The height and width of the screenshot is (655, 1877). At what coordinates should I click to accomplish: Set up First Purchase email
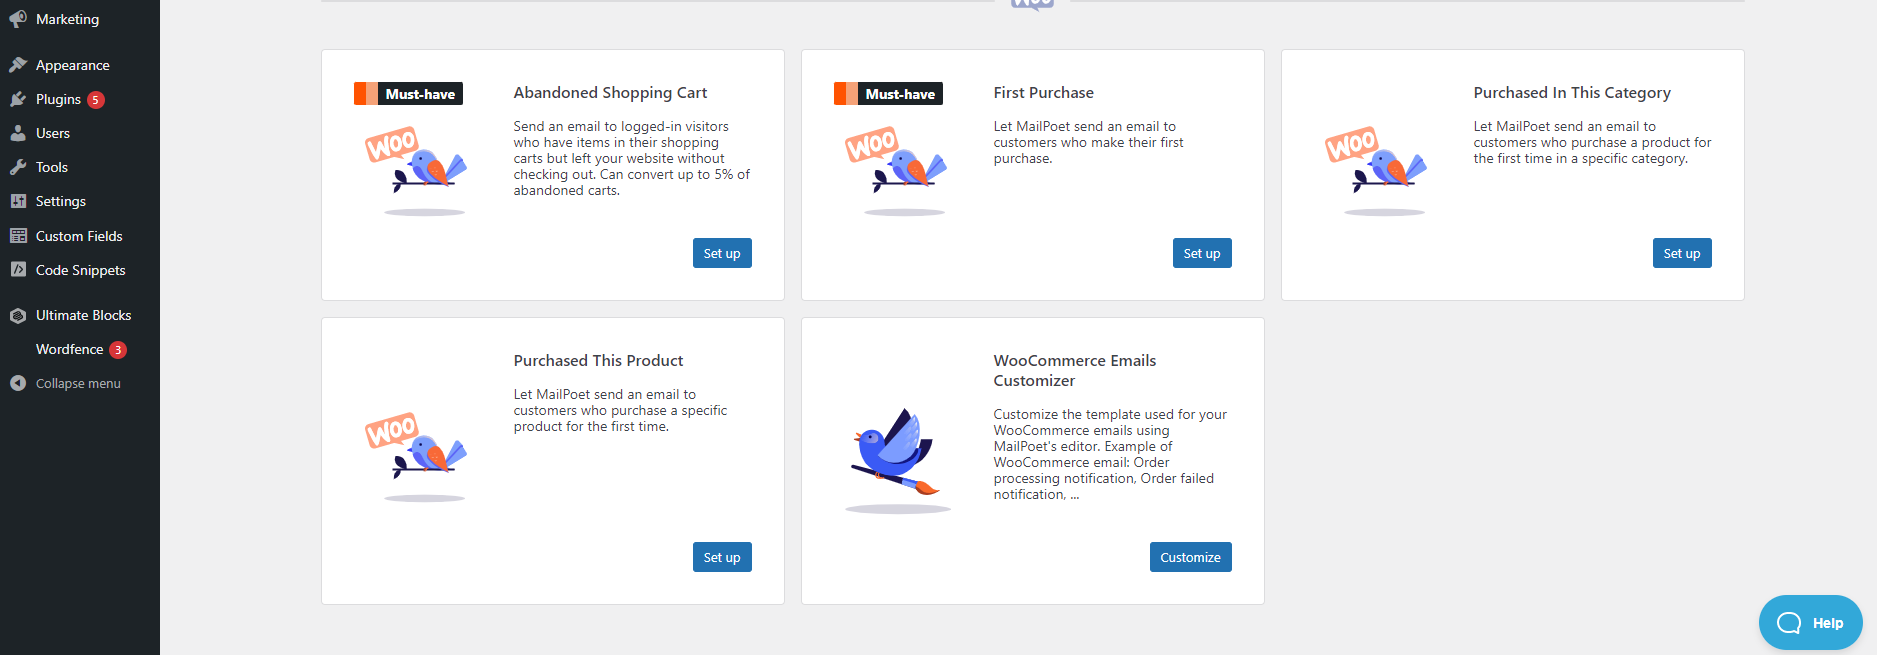(x=1202, y=253)
